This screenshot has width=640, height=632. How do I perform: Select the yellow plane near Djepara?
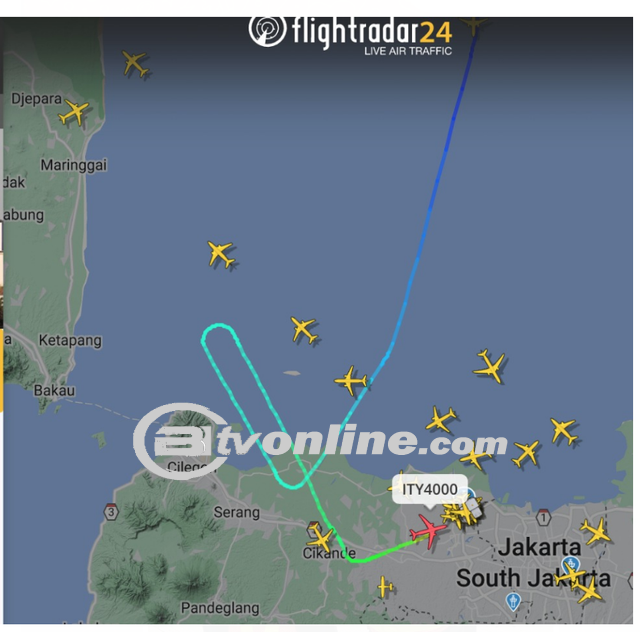pyautogui.click(x=74, y=112)
